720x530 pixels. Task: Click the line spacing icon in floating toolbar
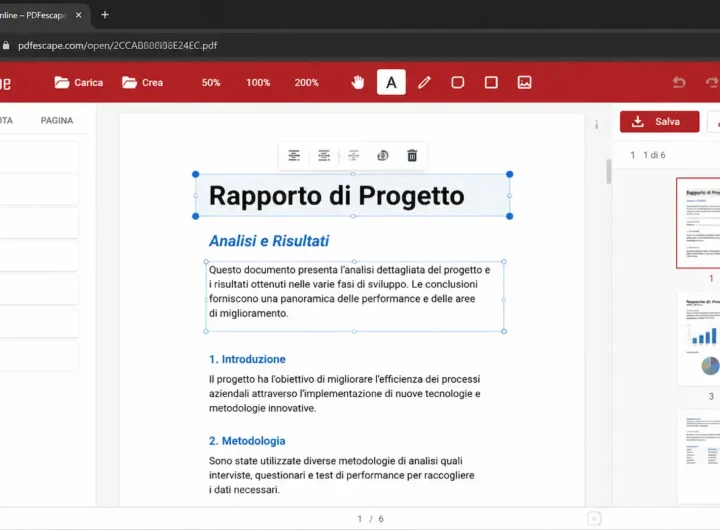[354, 156]
